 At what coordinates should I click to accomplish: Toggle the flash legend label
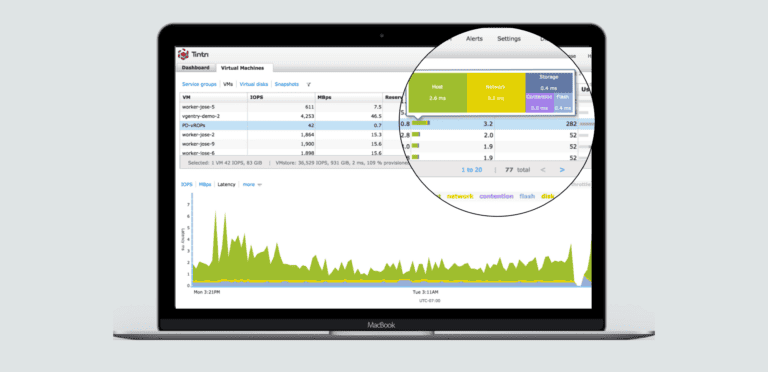527,196
